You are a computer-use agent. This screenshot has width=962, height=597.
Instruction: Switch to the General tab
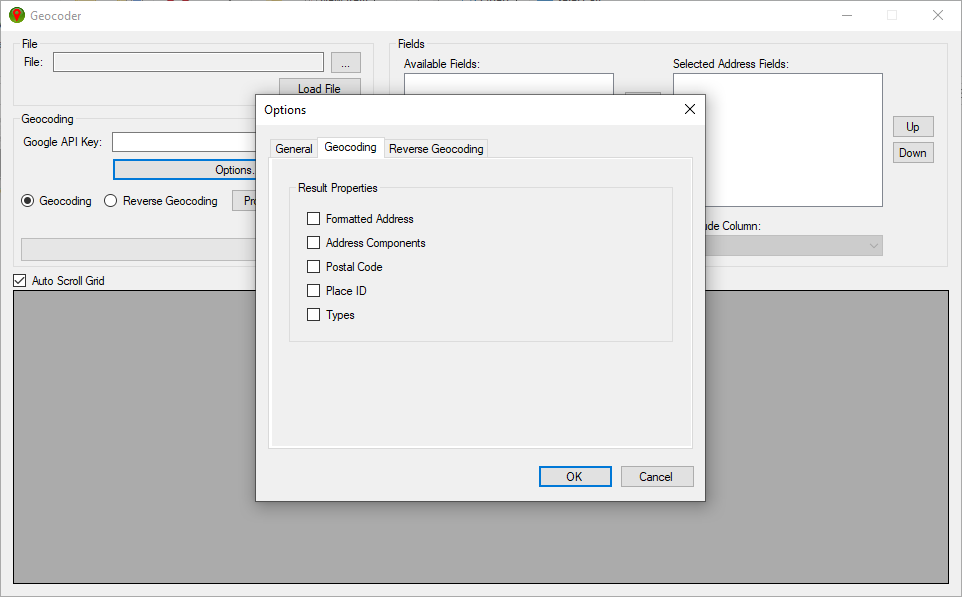(x=293, y=147)
